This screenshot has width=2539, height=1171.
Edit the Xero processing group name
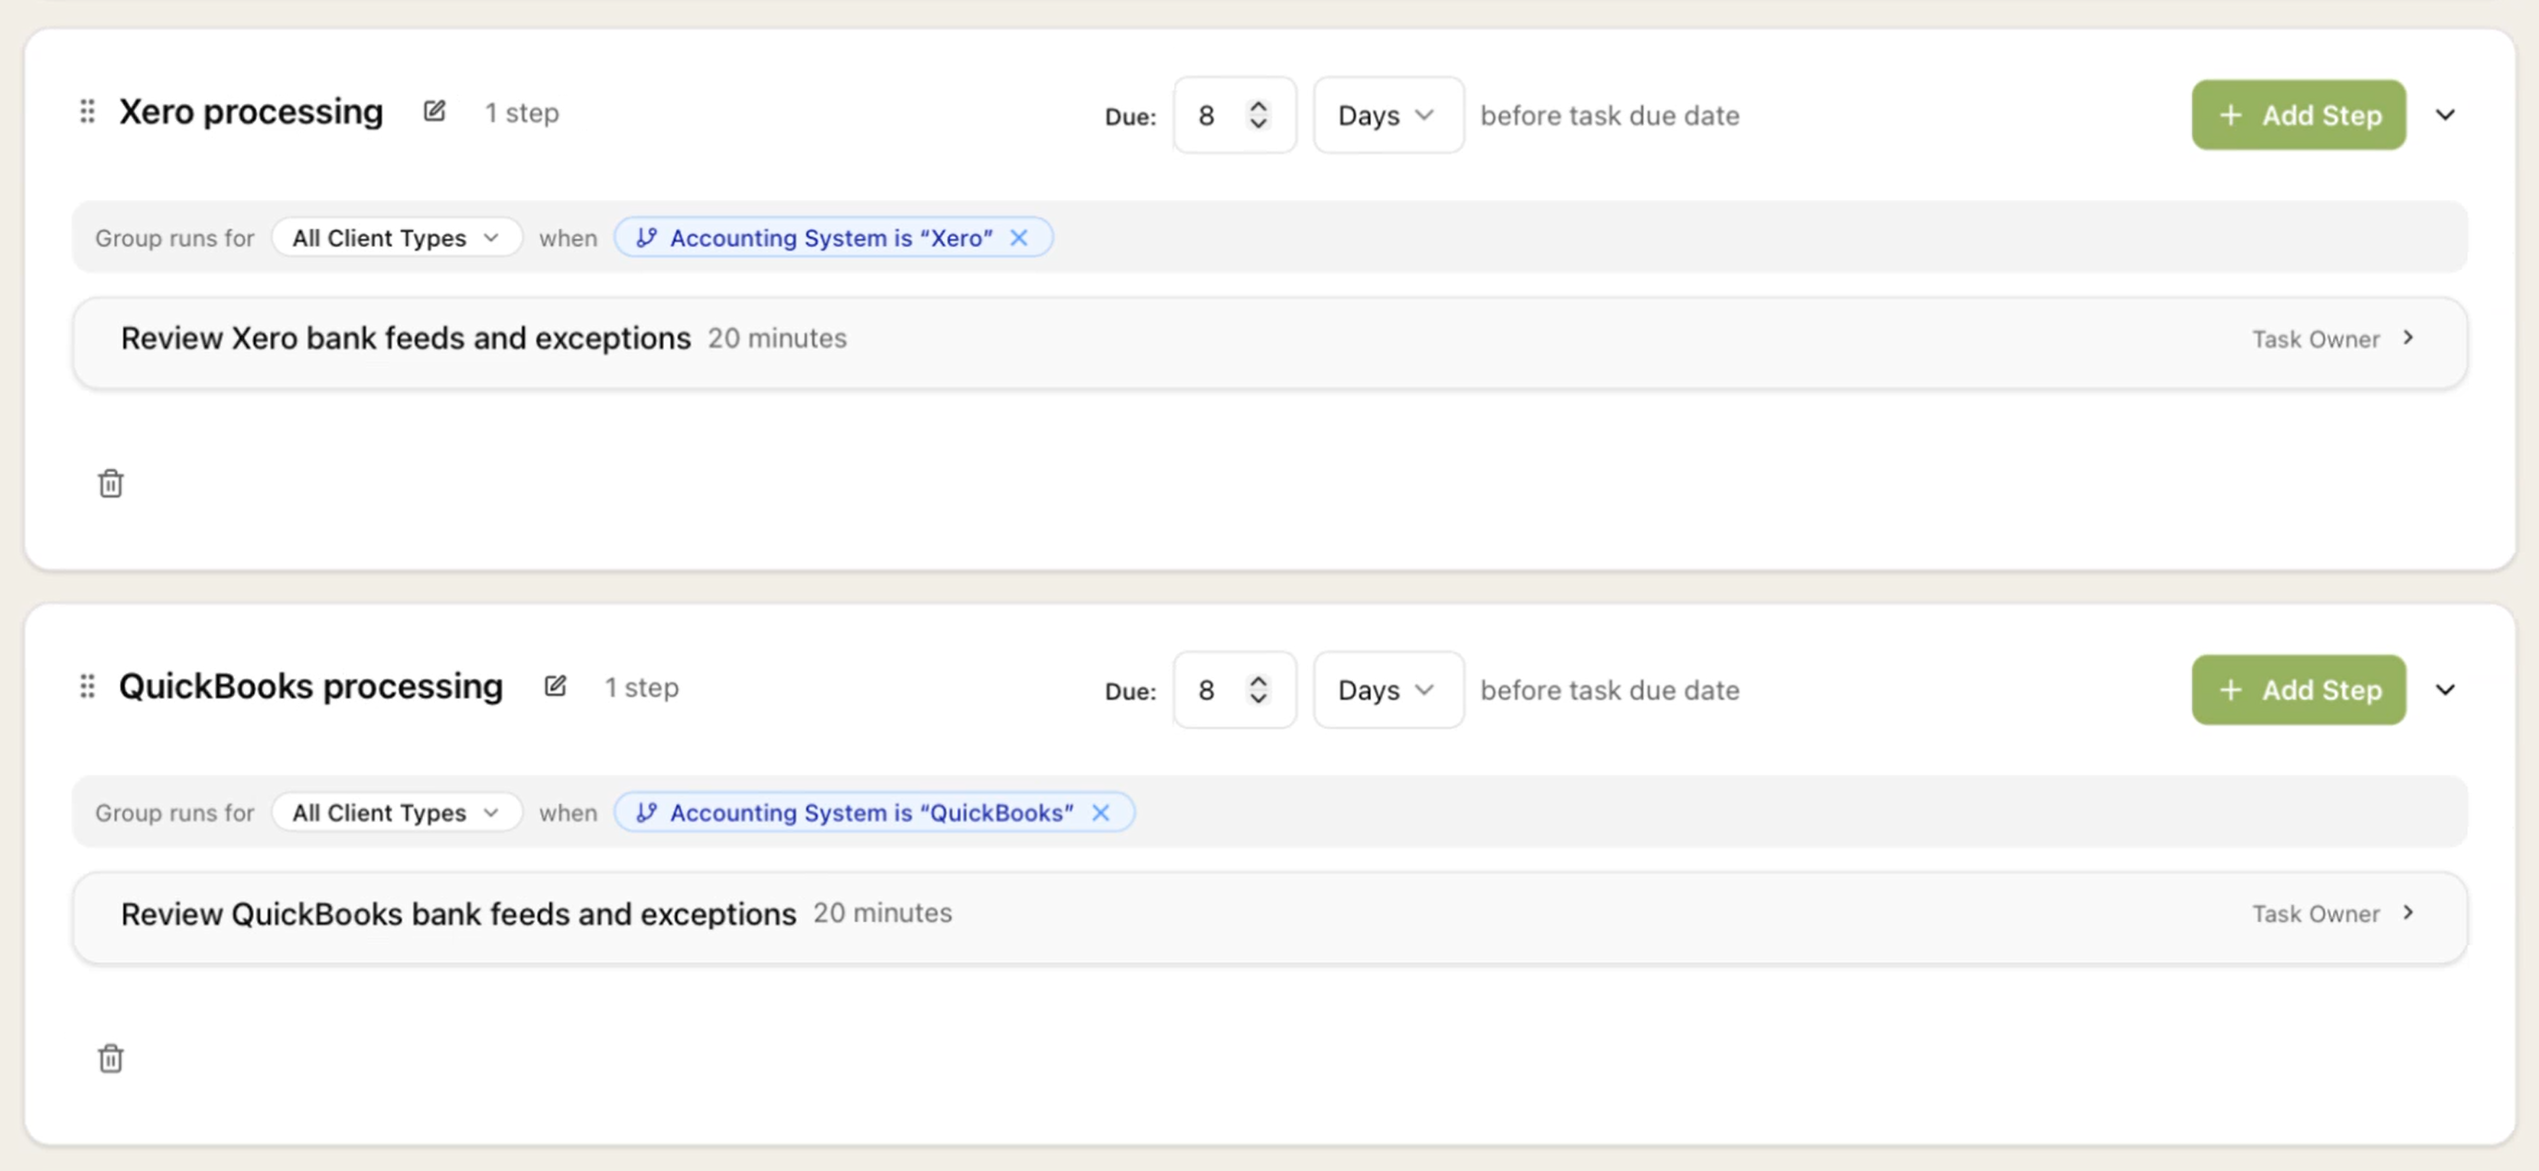[x=434, y=111]
